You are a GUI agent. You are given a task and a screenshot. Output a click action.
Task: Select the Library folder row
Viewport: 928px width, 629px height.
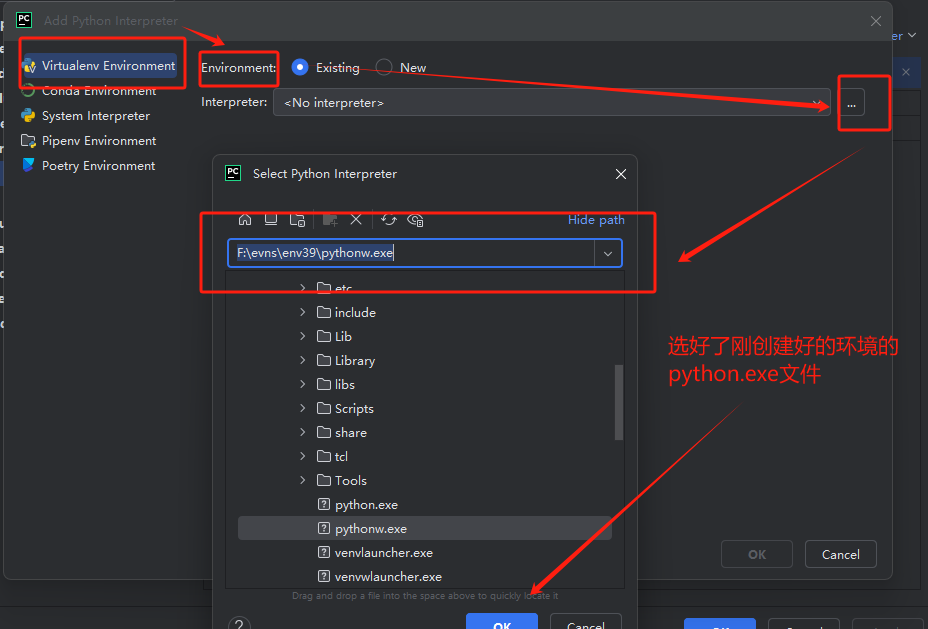coord(425,360)
